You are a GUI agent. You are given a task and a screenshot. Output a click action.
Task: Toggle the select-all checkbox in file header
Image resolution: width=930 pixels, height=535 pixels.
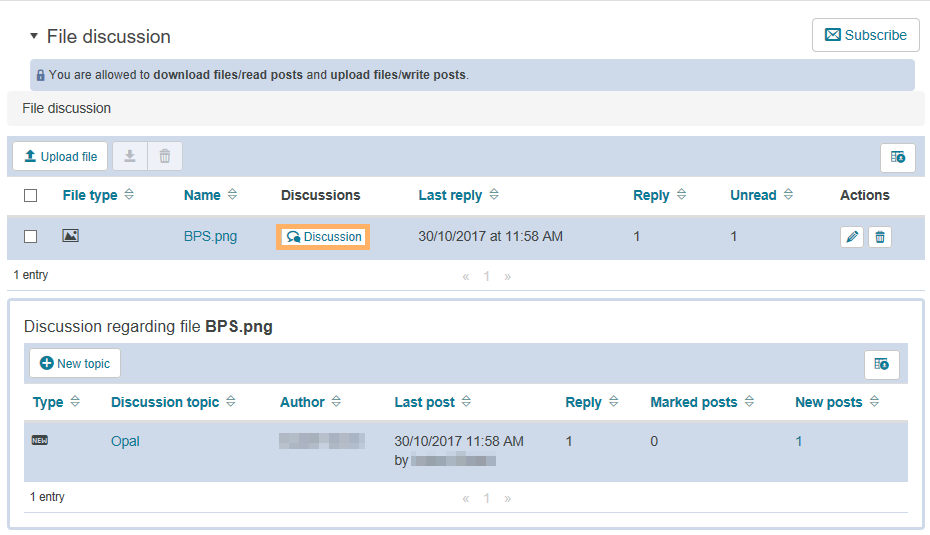(x=31, y=196)
